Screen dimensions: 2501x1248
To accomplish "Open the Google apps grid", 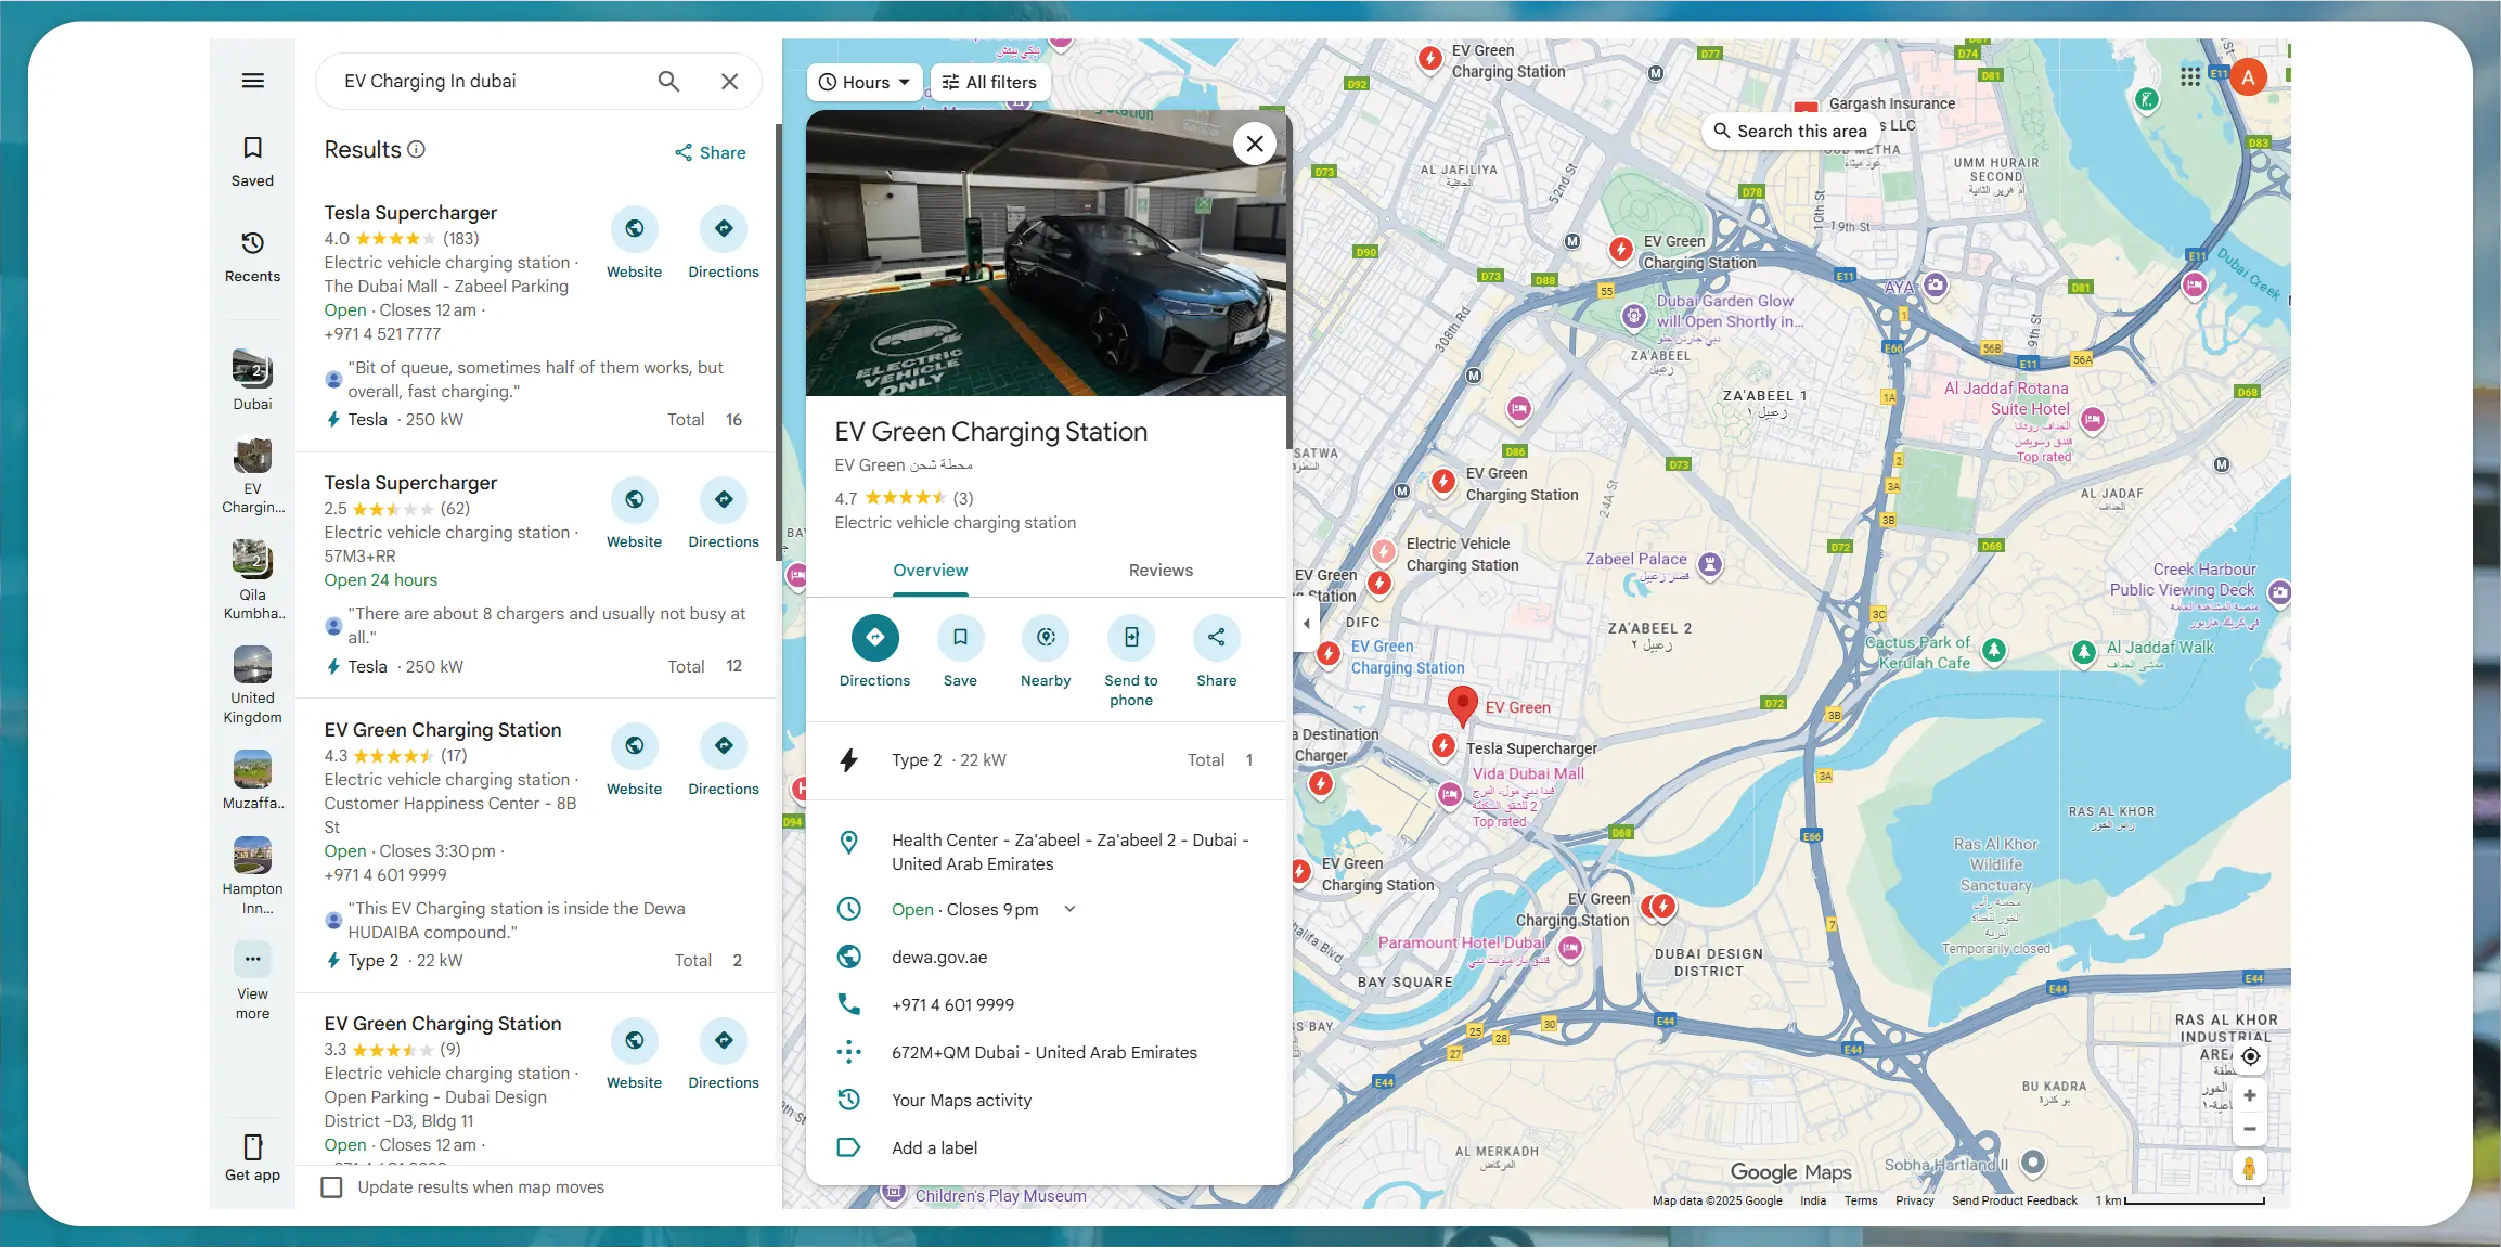I will pyautogui.click(x=2190, y=77).
